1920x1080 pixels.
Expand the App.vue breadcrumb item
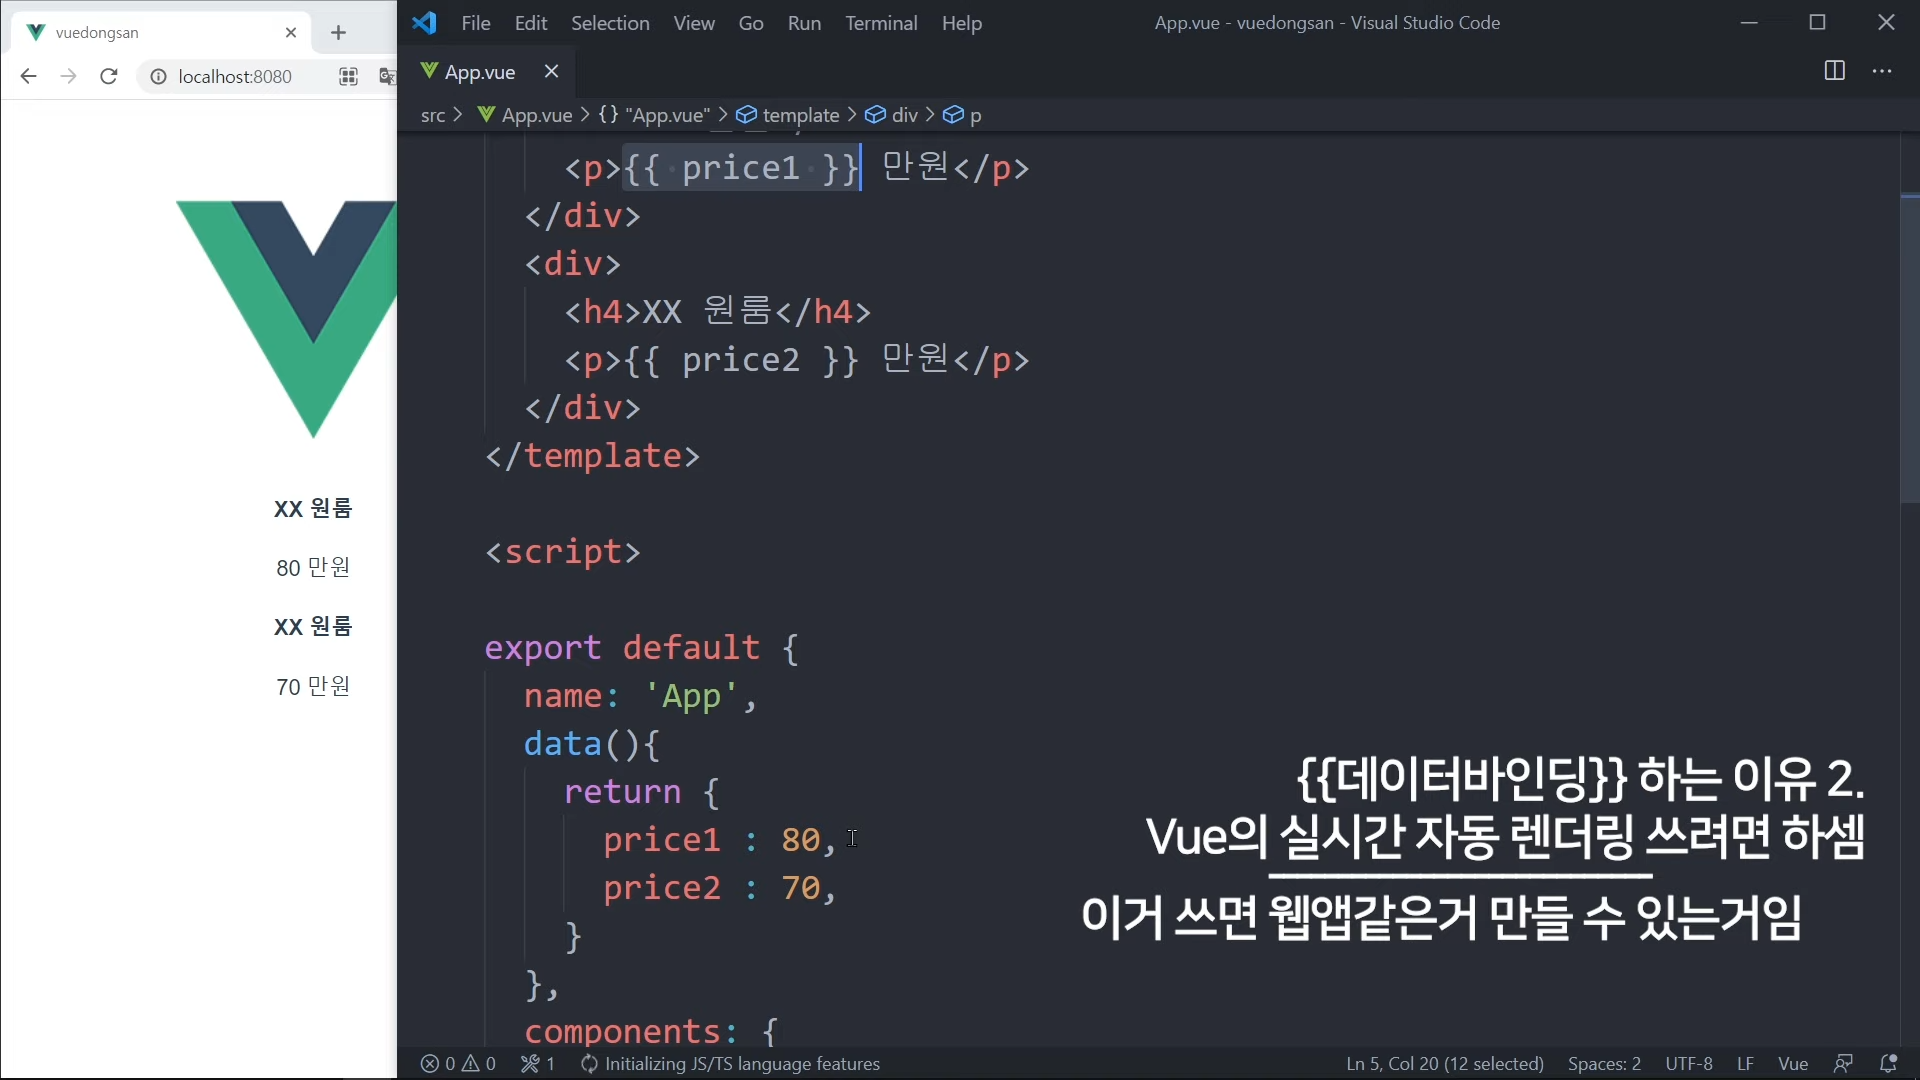537,115
